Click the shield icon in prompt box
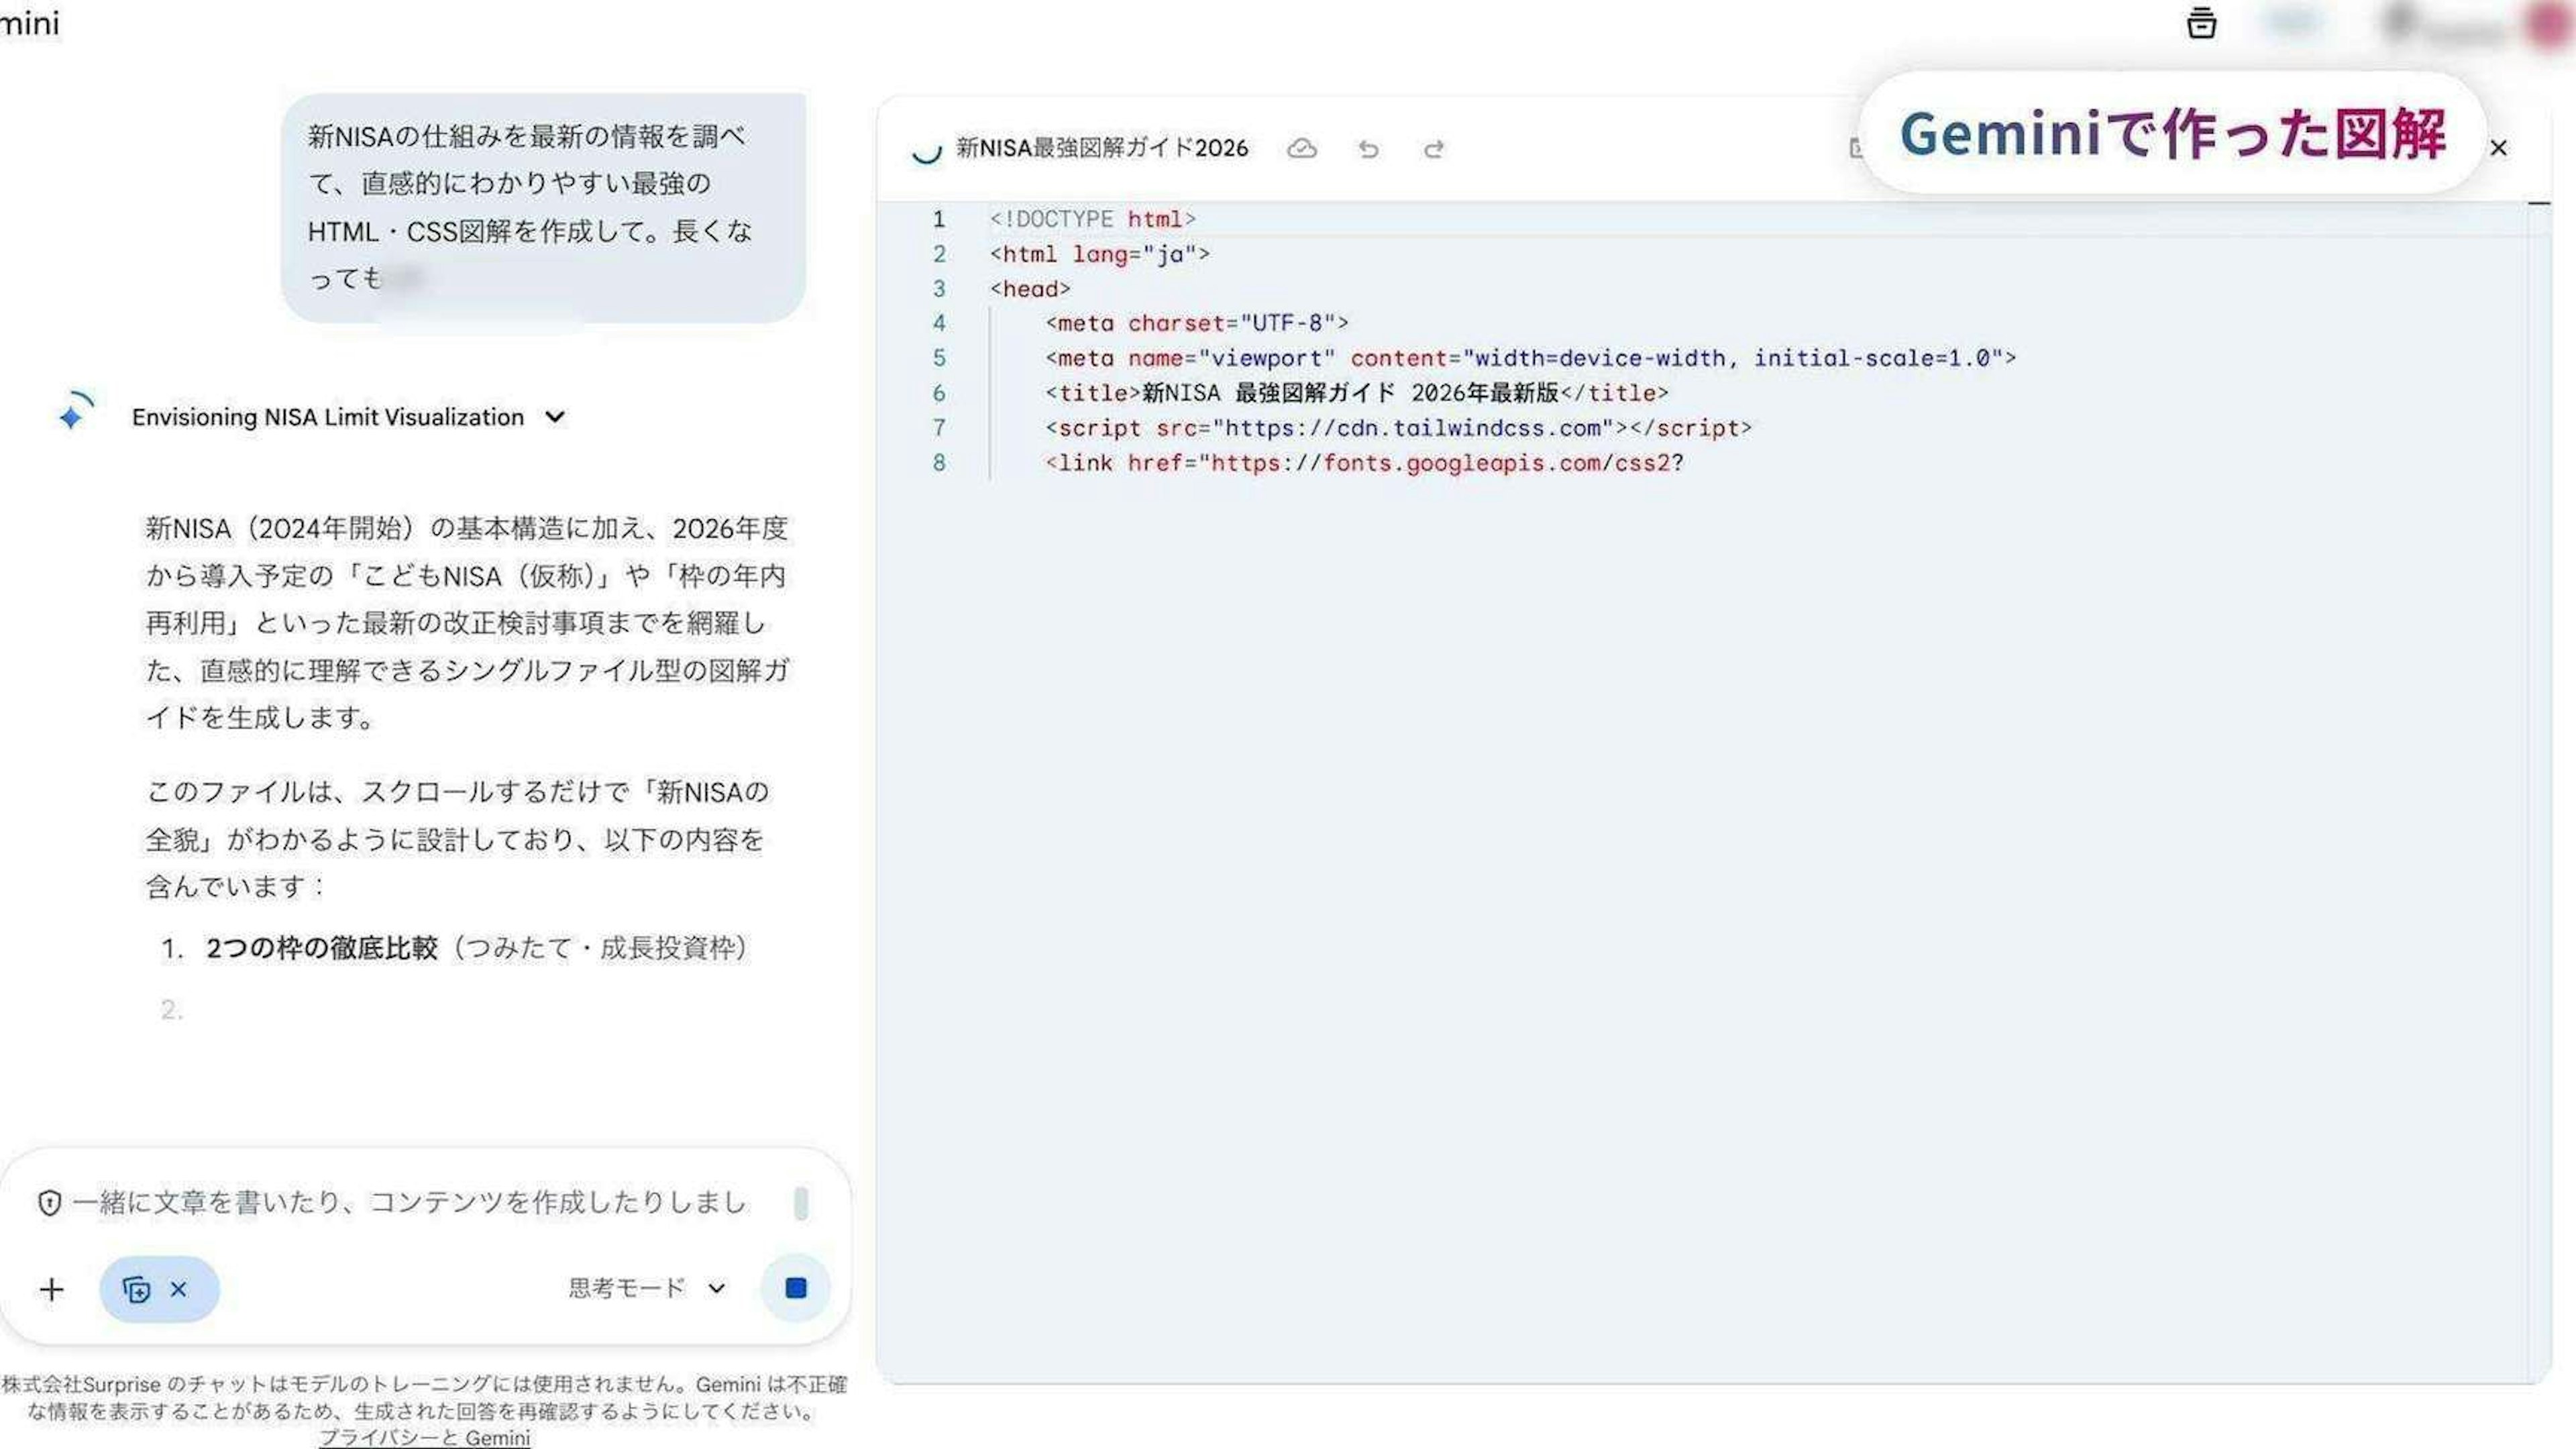 [49, 1203]
